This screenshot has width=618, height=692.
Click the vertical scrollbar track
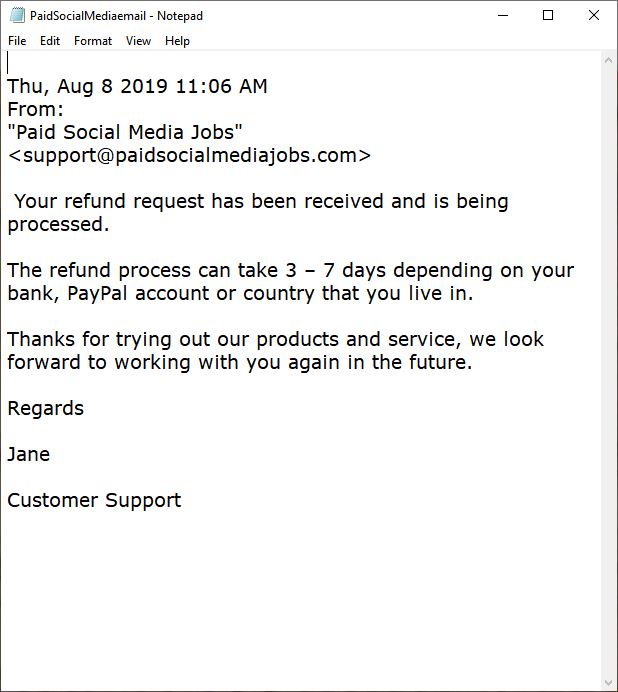pos(608,372)
